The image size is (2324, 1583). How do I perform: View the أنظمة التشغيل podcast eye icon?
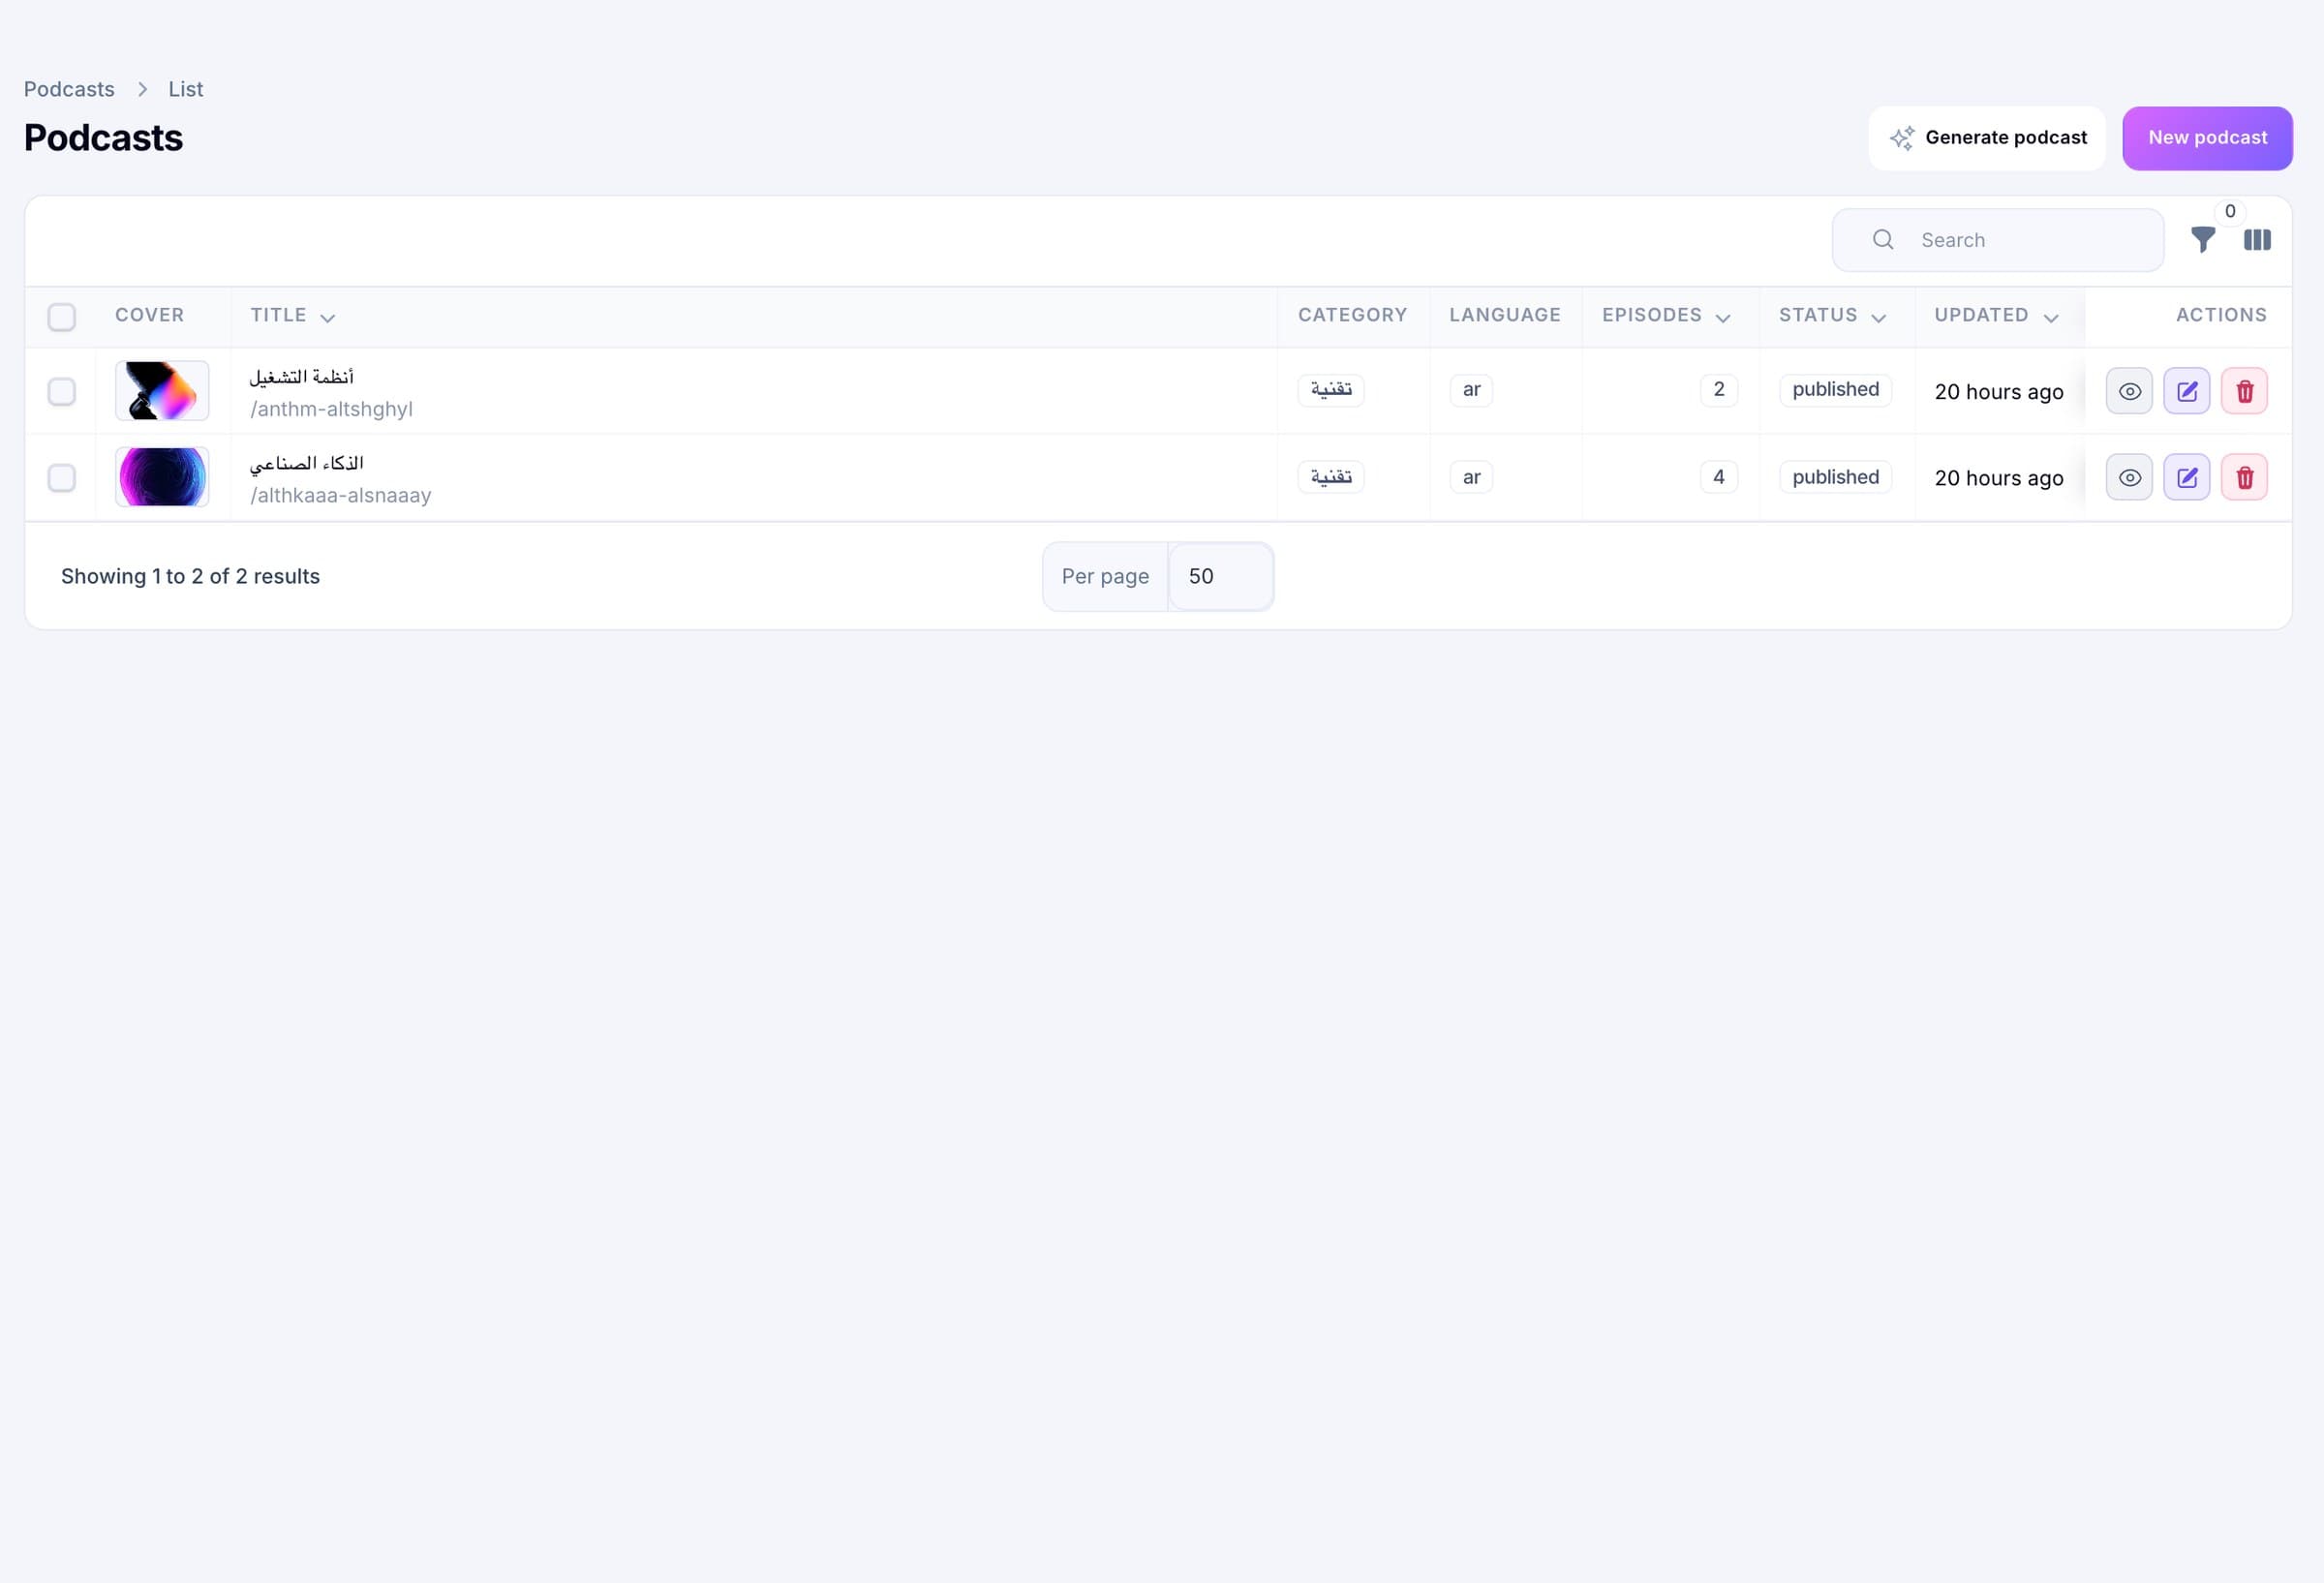[x=2129, y=391]
